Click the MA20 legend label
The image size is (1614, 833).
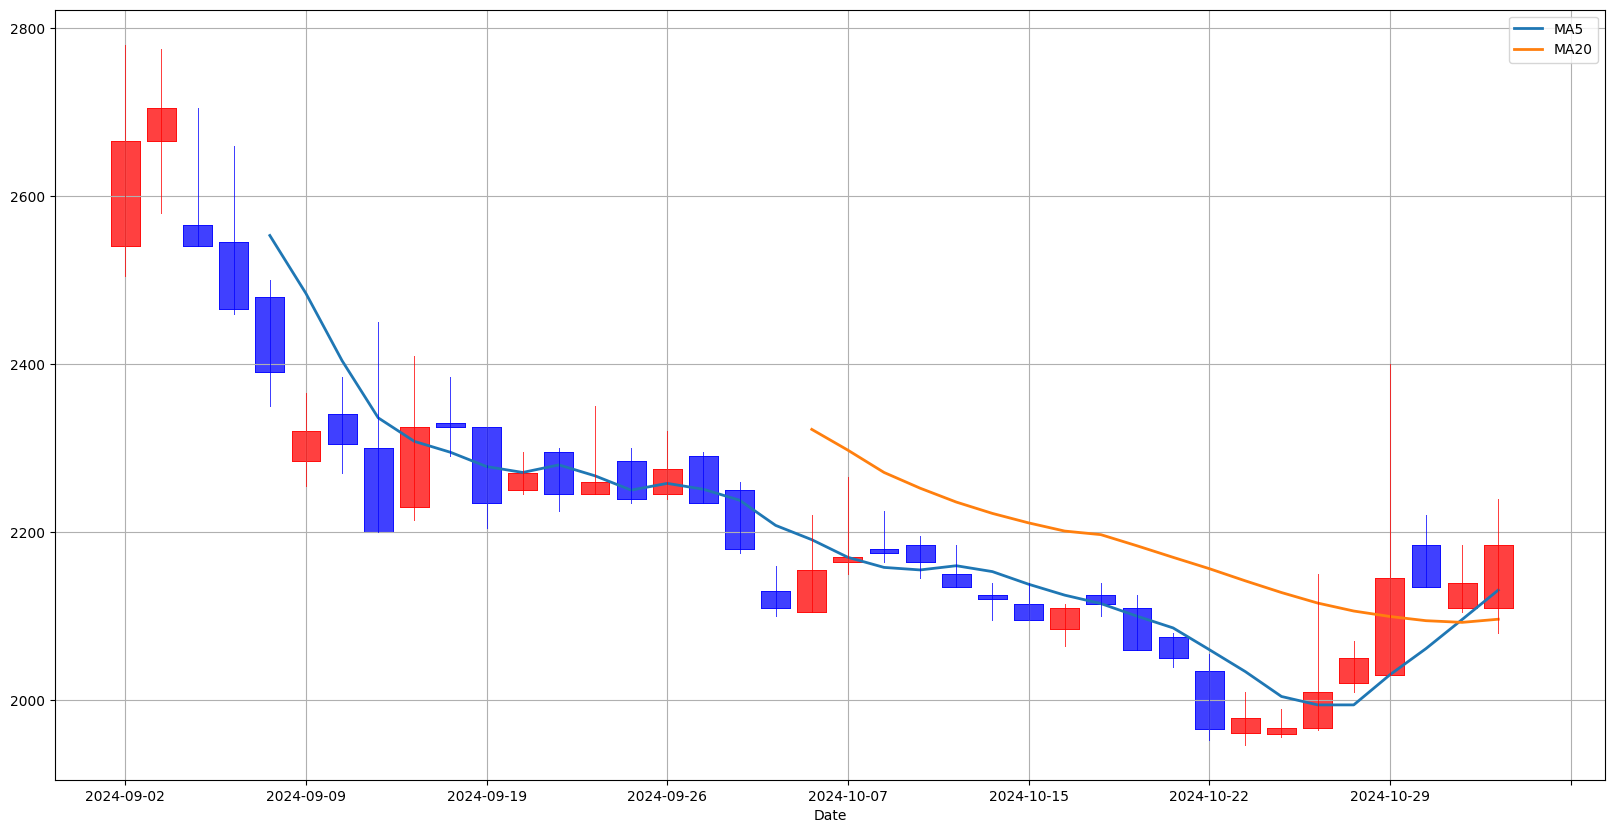[x=1572, y=49]
